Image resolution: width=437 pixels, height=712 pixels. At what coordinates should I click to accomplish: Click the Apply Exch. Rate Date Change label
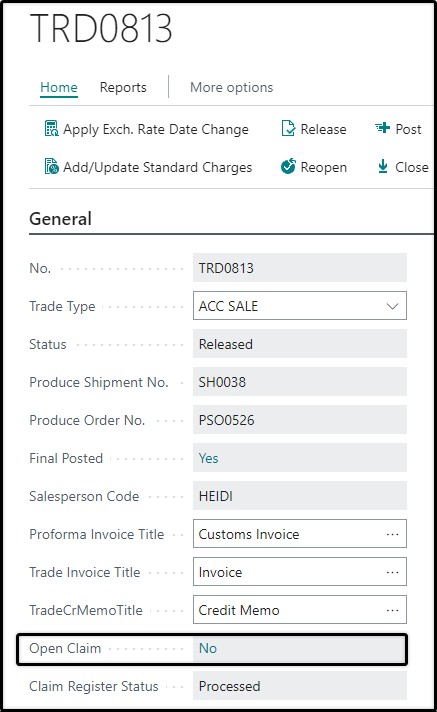click(x=156, y=129)
